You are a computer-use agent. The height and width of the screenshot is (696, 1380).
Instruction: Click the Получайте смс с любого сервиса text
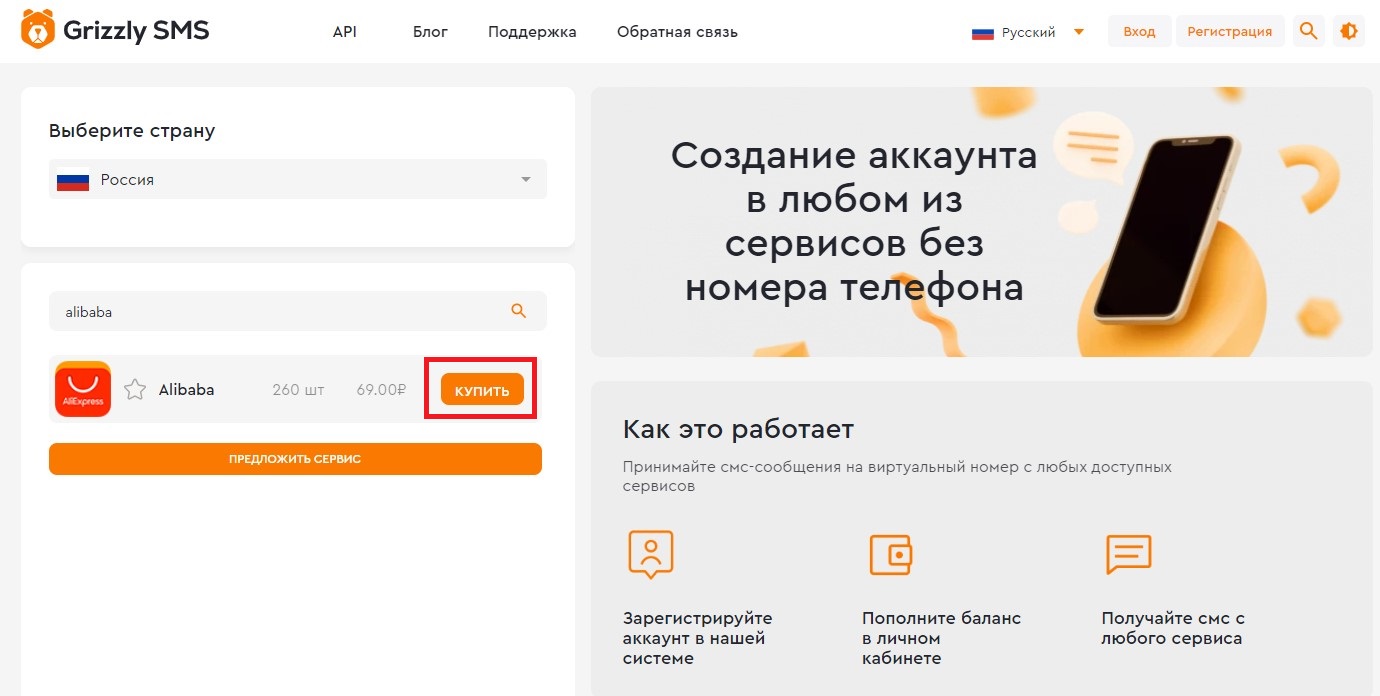coord(1173,628)
